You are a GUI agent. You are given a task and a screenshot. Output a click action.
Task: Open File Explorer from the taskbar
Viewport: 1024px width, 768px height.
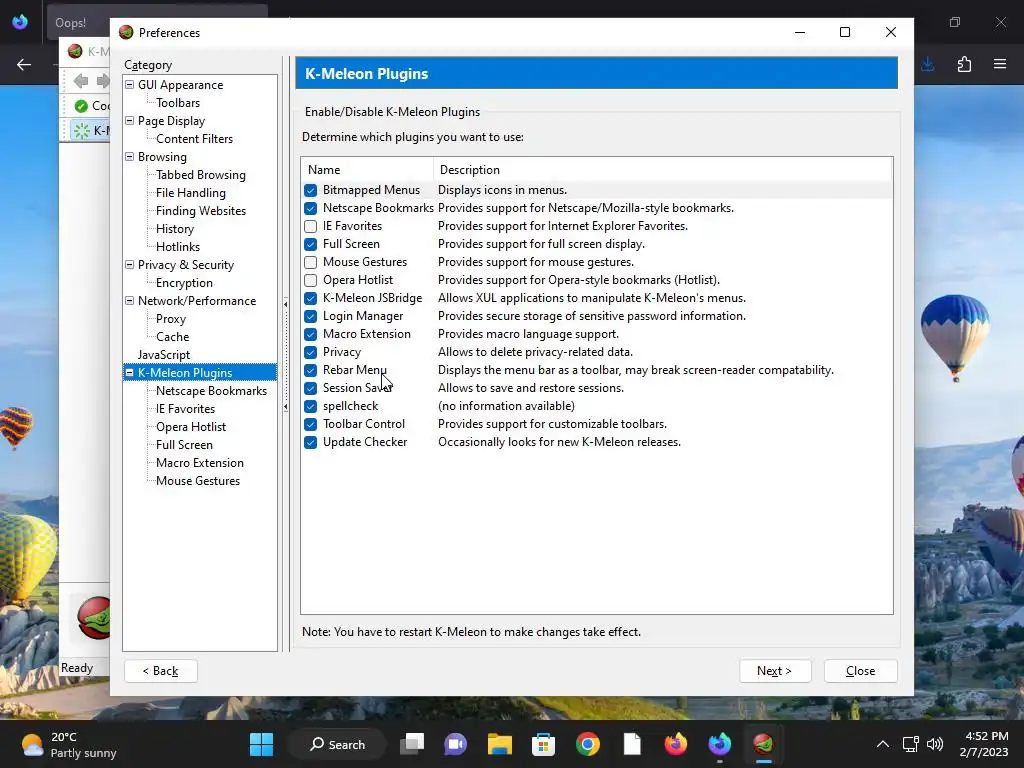coord(500,744)
